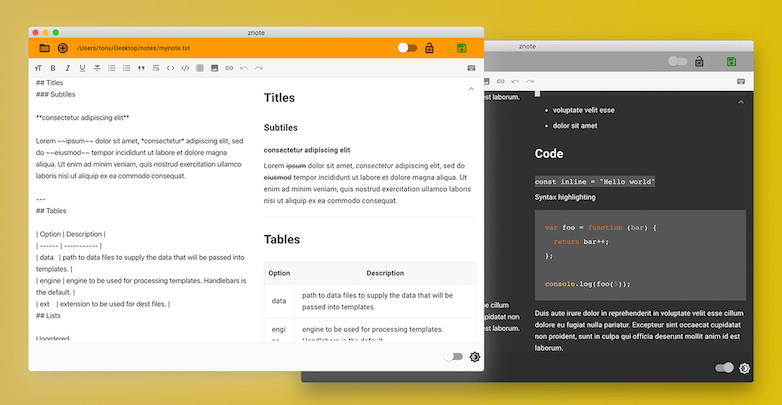
Task: Toggle bold formatting
Action: tap(53, 68)
